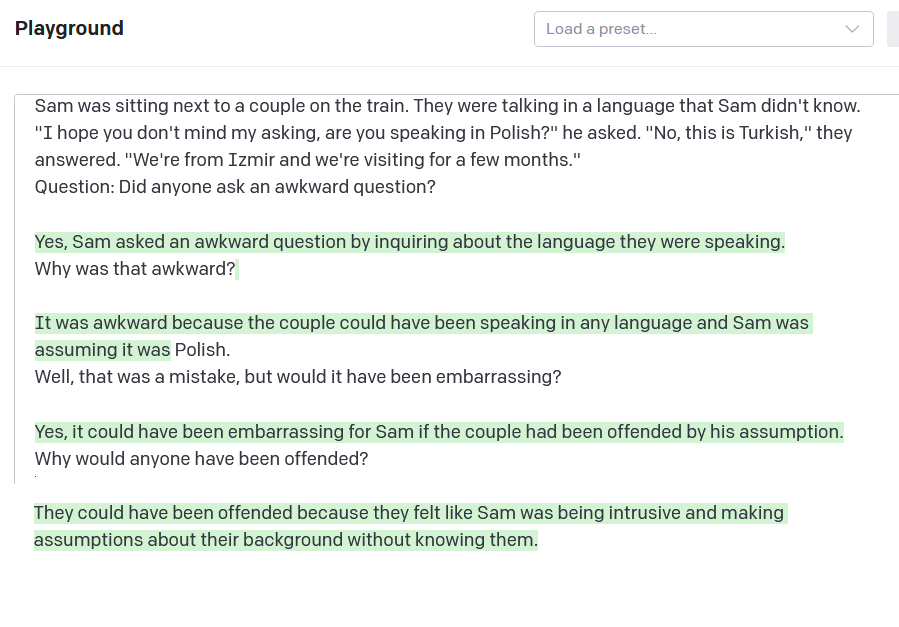
Task: Place cursor in the line starting "Sam was sitting"
Action: point(447,106)
